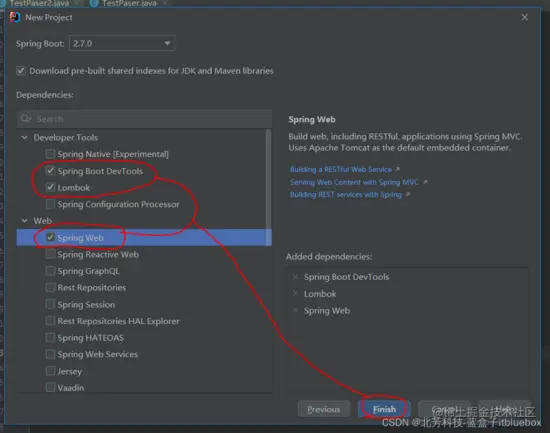Image resolution: width=550 pixels, height=433 pixels.
Task: Enable the Vaadin dependency
Action: click(51, 387)
